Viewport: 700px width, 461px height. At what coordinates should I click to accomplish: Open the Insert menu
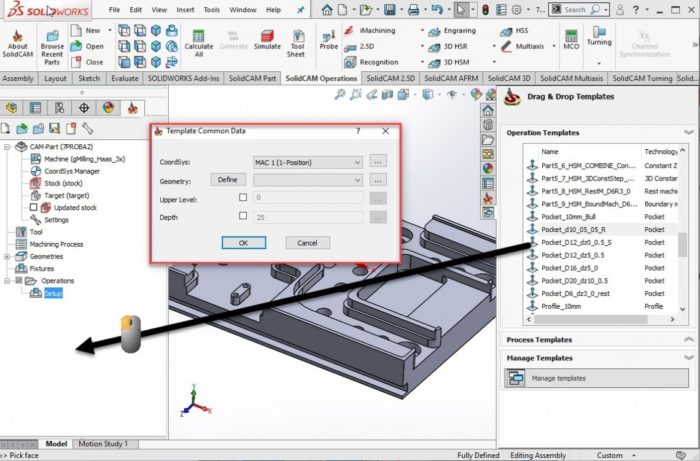click(185, 9)
